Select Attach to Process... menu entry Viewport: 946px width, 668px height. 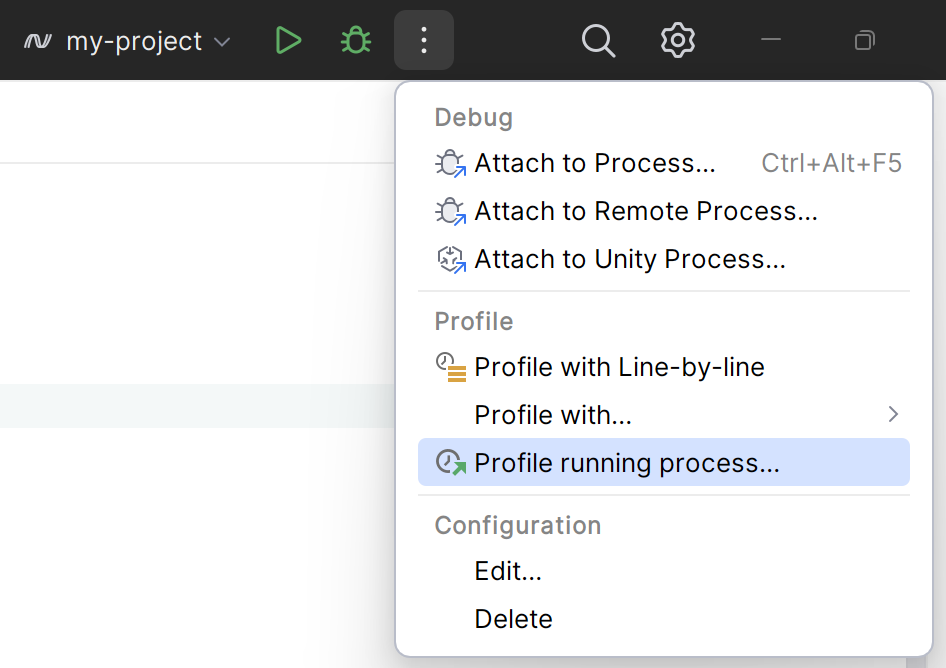595,163
